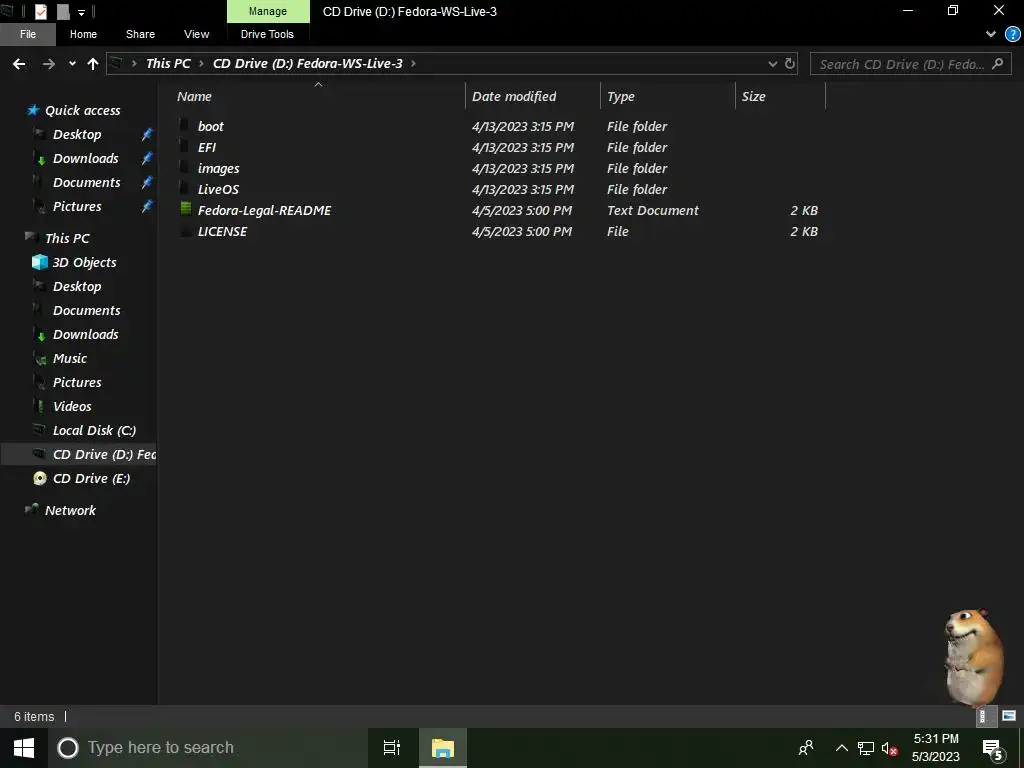The image size is (1024, 768).
Task: Expand the ribbon with the chevron
Action: [991, 34]
